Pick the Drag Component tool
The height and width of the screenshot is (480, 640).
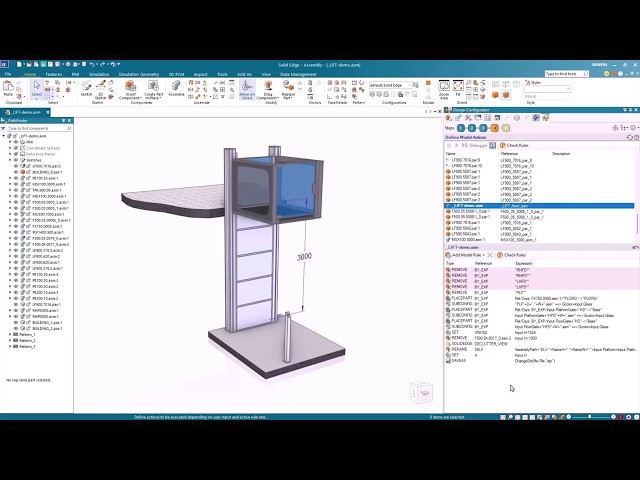[268, 90]
